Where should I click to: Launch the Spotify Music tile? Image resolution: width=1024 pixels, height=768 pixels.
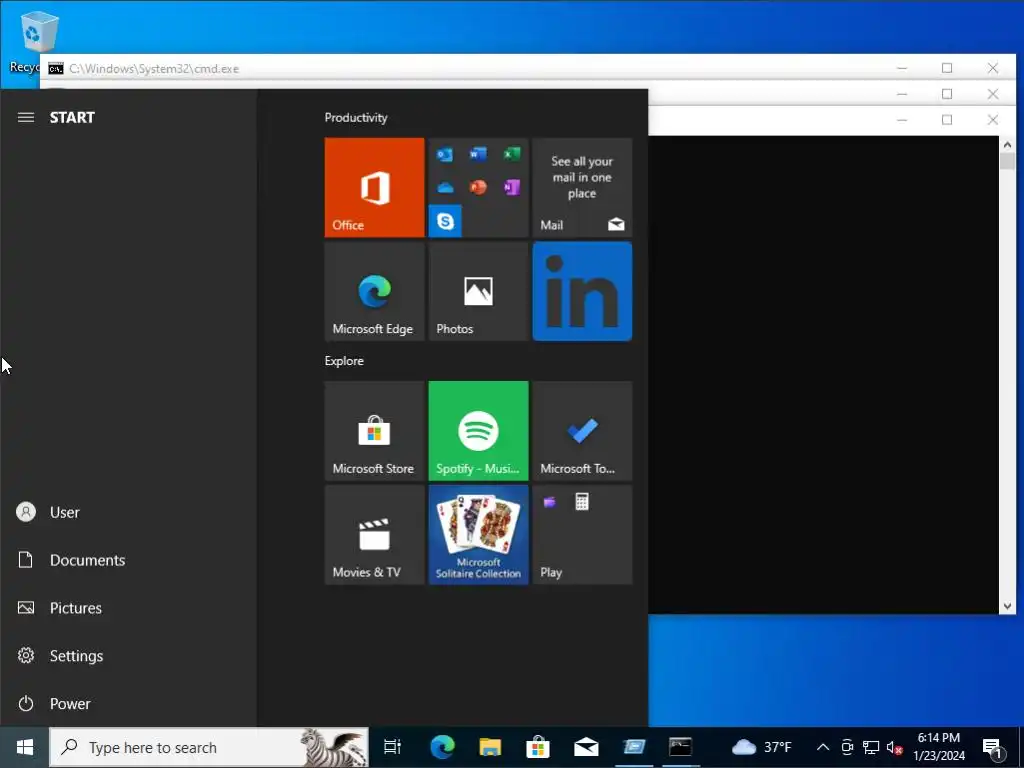point(478,431)
